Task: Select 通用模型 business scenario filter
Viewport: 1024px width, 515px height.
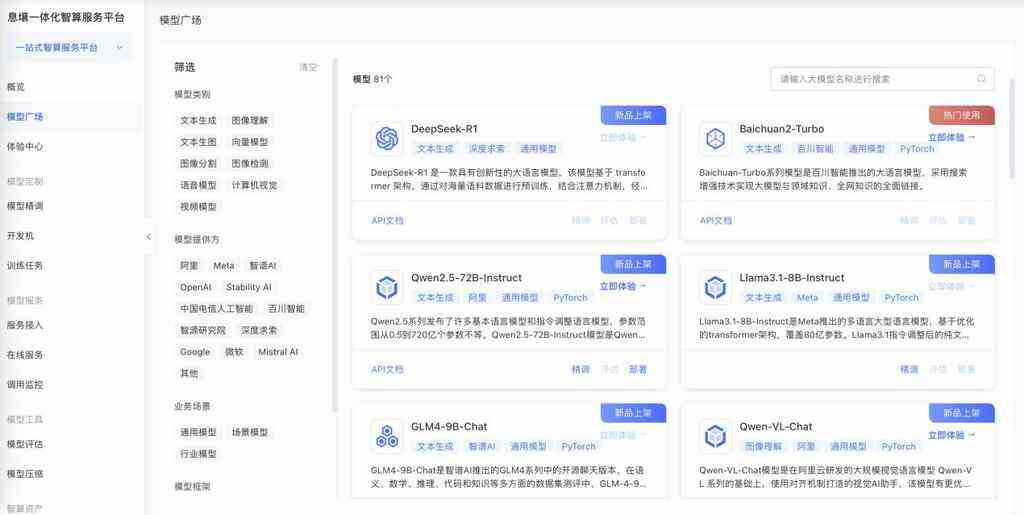Action: click(199, 433)
